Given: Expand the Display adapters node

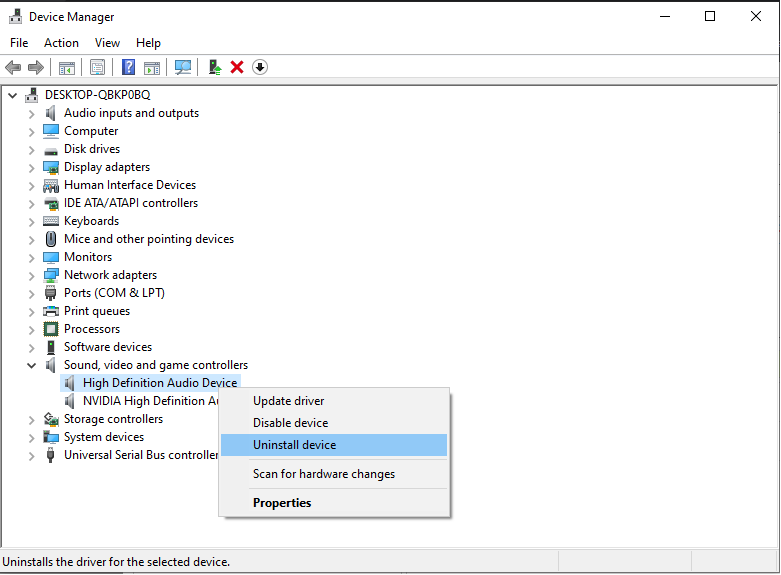Looking at the screenshot, I should (x=31, y=167).
